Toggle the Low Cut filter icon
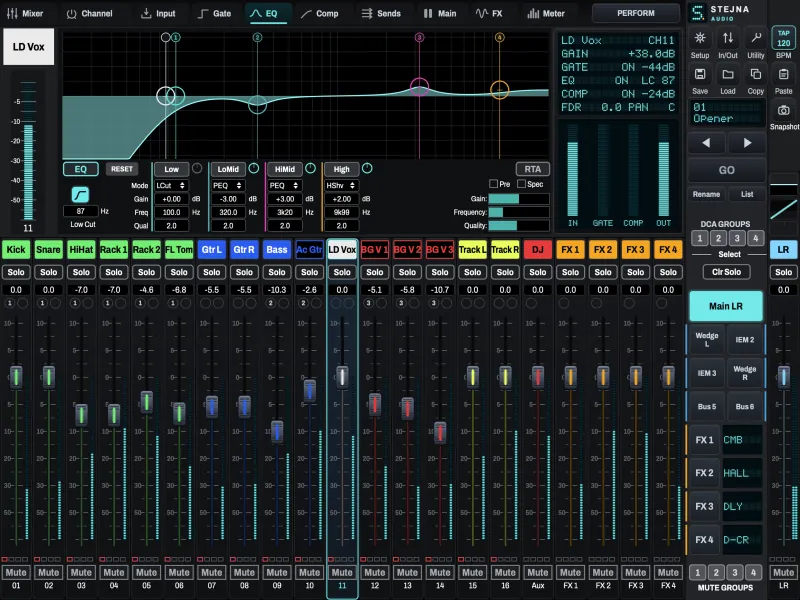The width and height of the screenshot is (800, 600). point(81,194)
